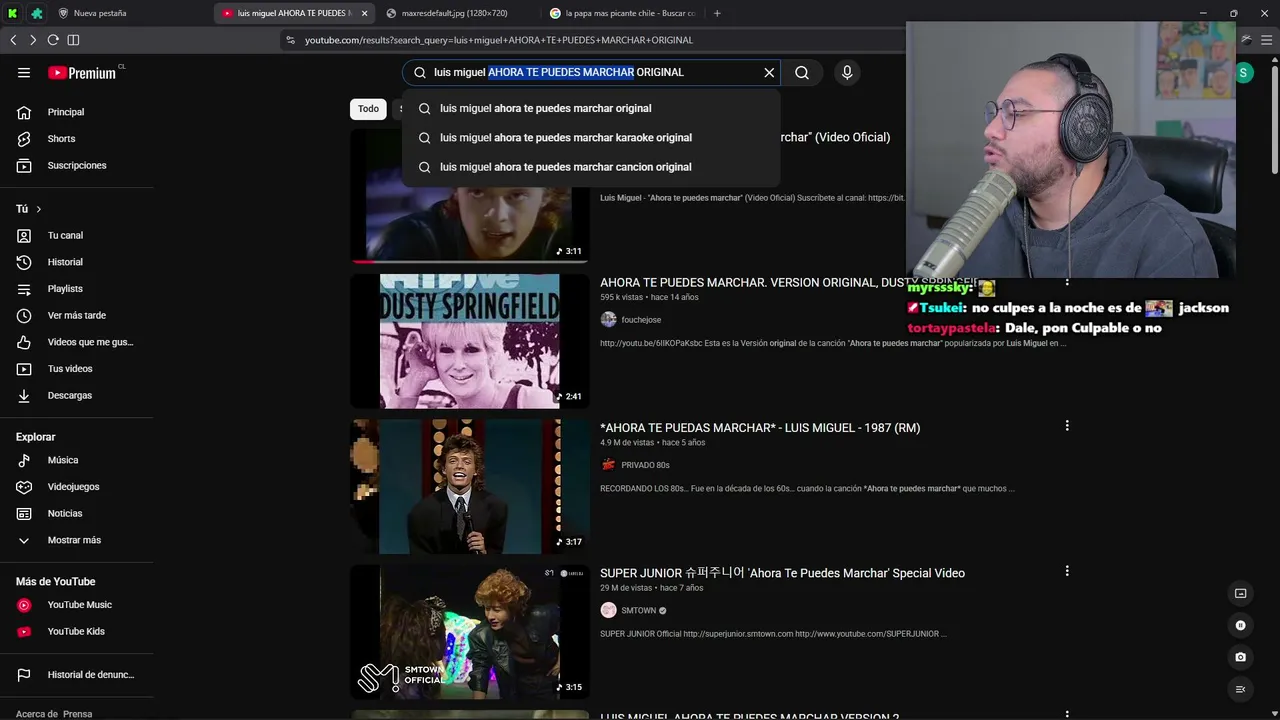Screen dimensions: 1280x720
Task: Open the Kick pinned tab icon
Action: pos(13,13)
